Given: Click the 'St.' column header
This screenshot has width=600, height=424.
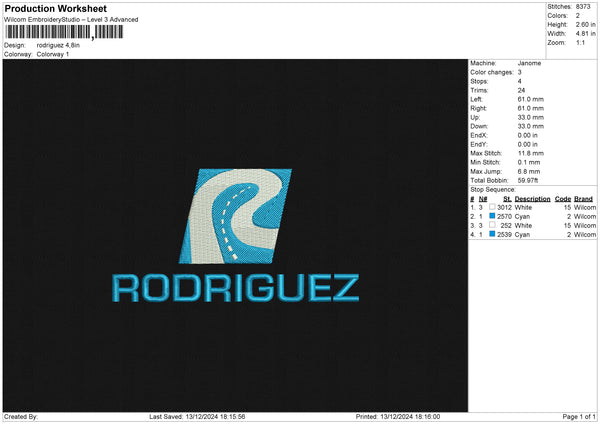Looking at the screenshot, I should [507, 199].
